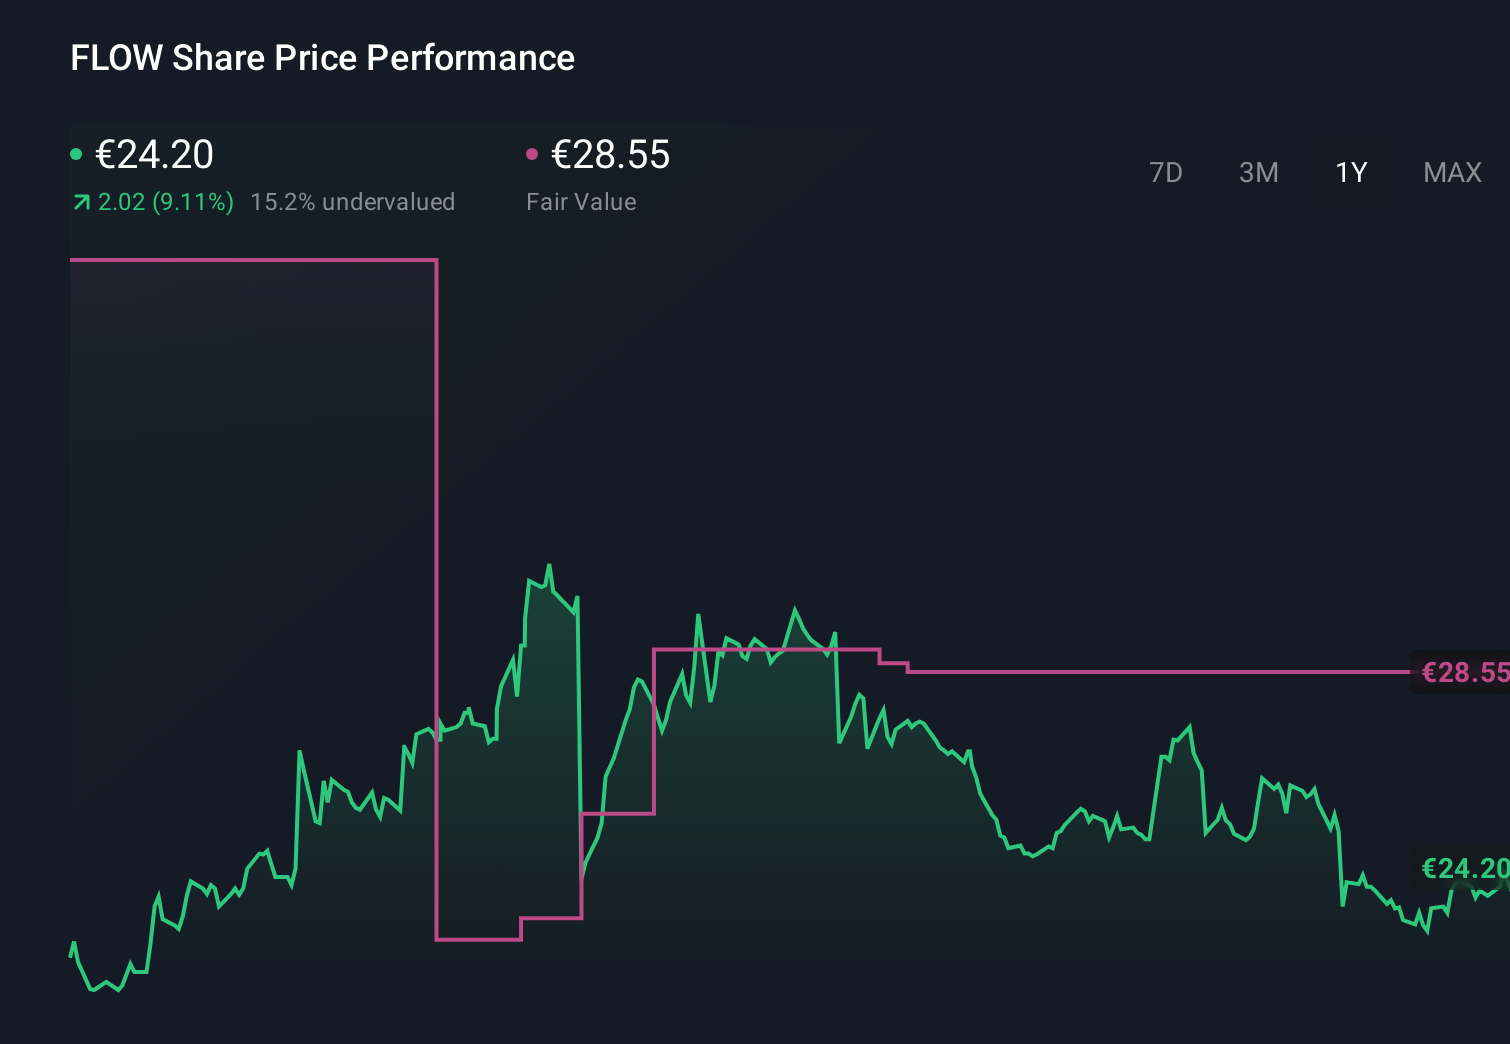Click the FLOW Share Price Performance title
The width and height of the screenshot is (1510, 1044).
pyautogui.click(x=322, y=58)
